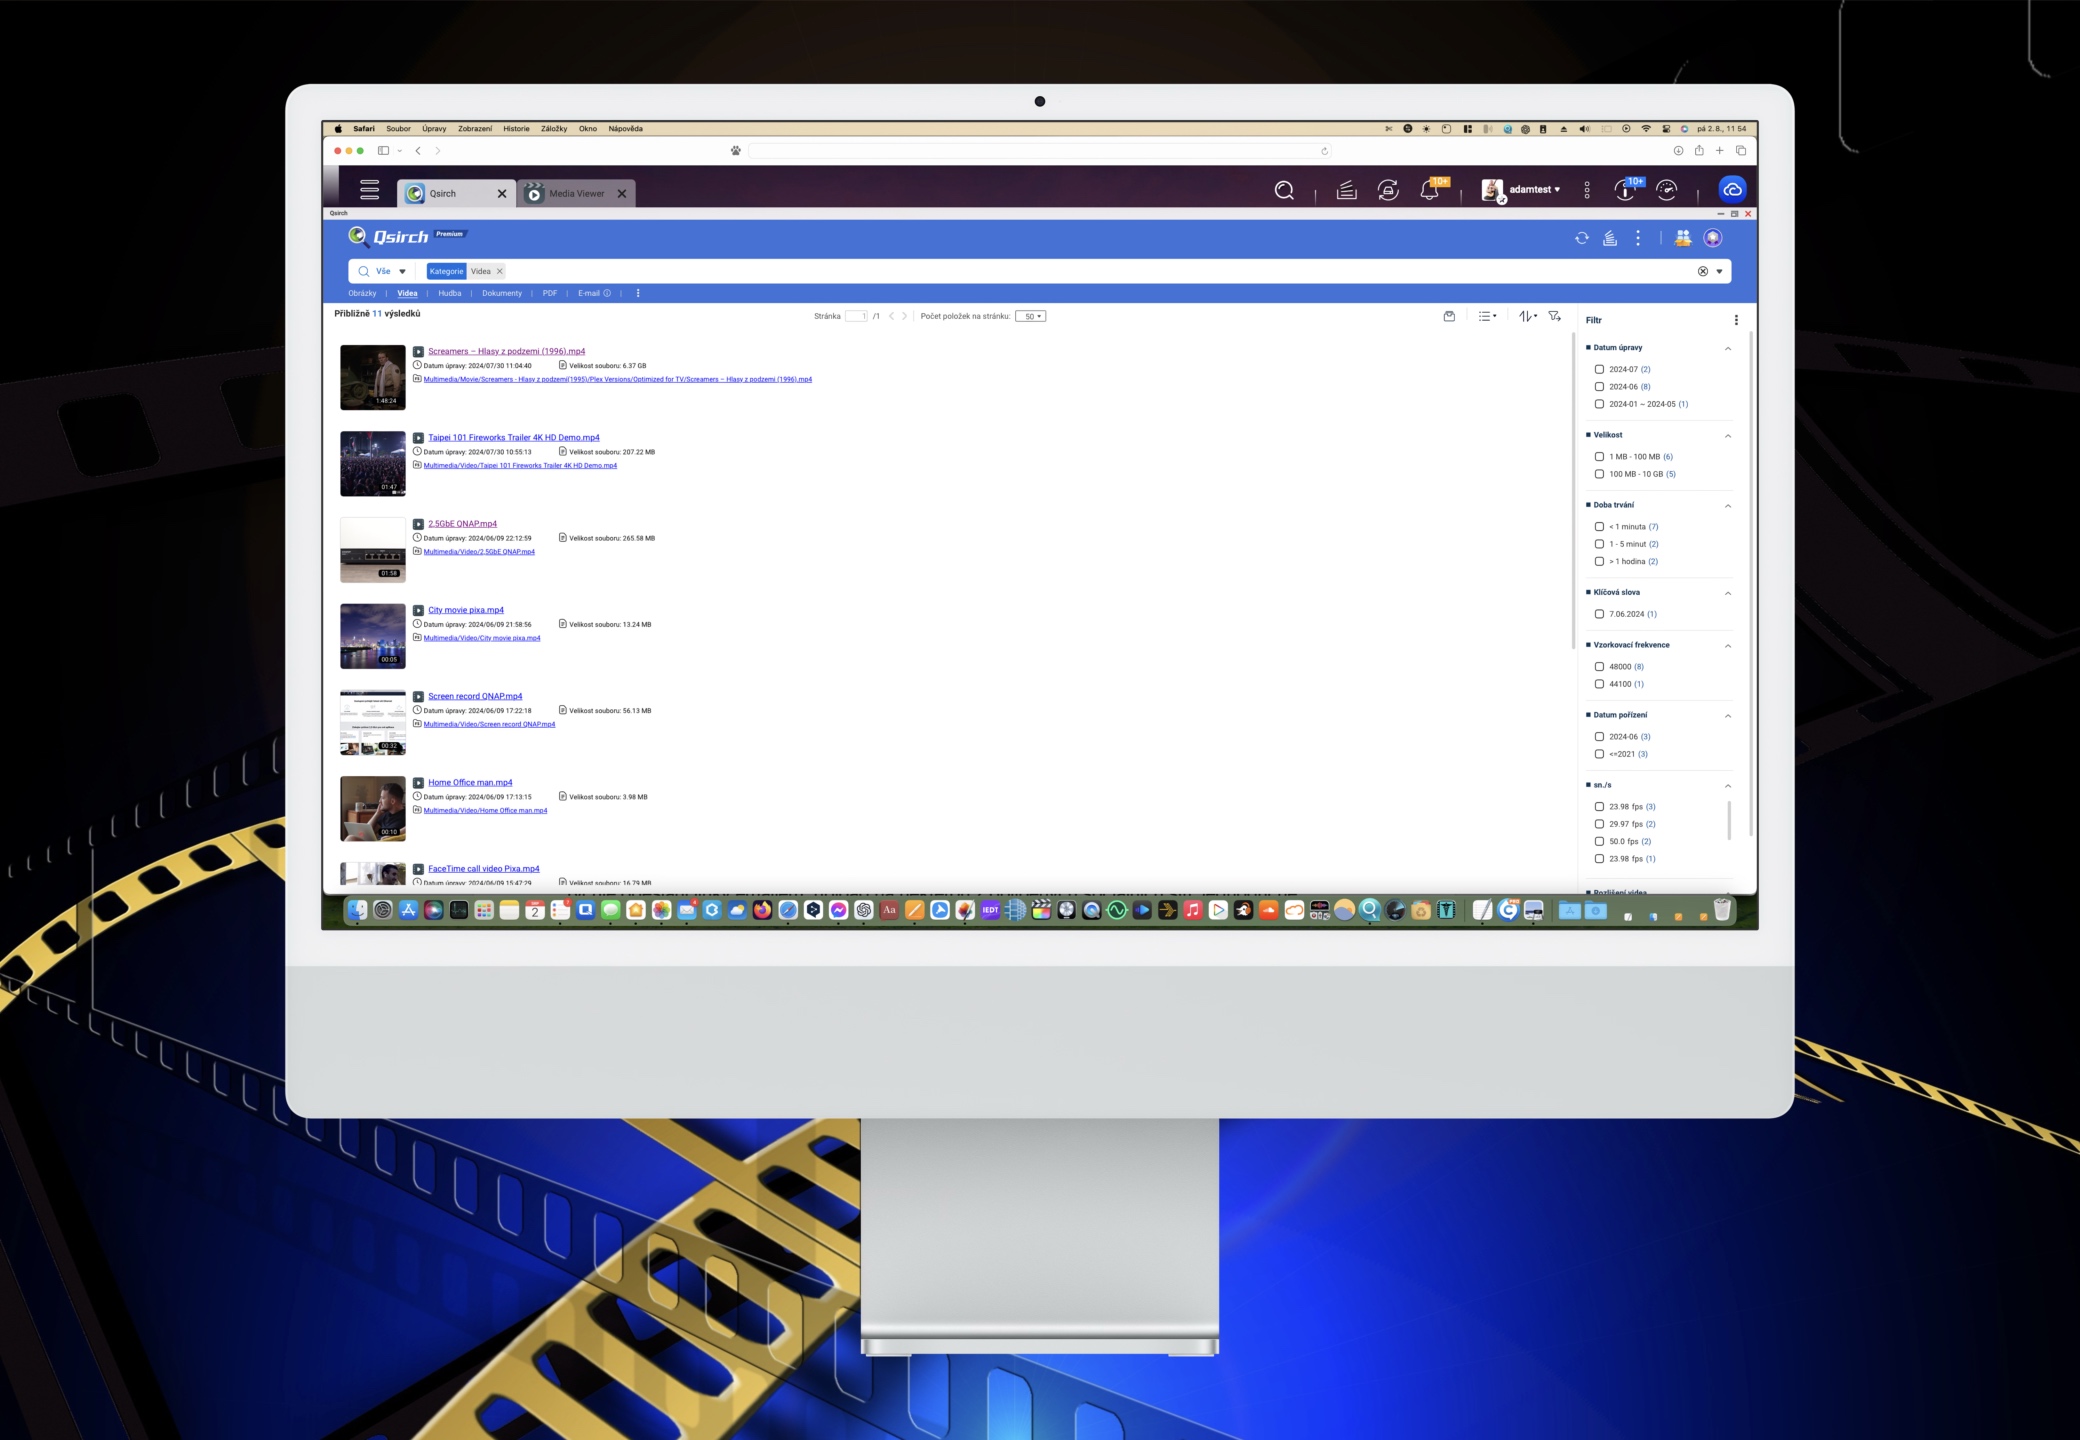Click the Qsirch refresh icon
Screen dimensions: 2080x1440
pyautogui.click(x=1581, y=238)
